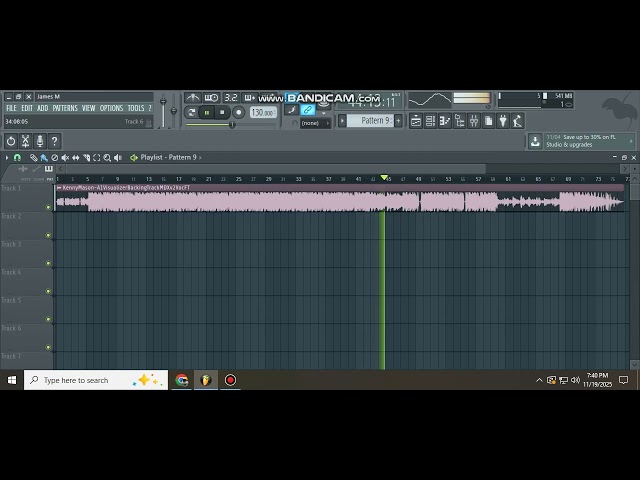Select the playlist slice tool
Viewport: 640px width, 480px height.
[86, 158]
